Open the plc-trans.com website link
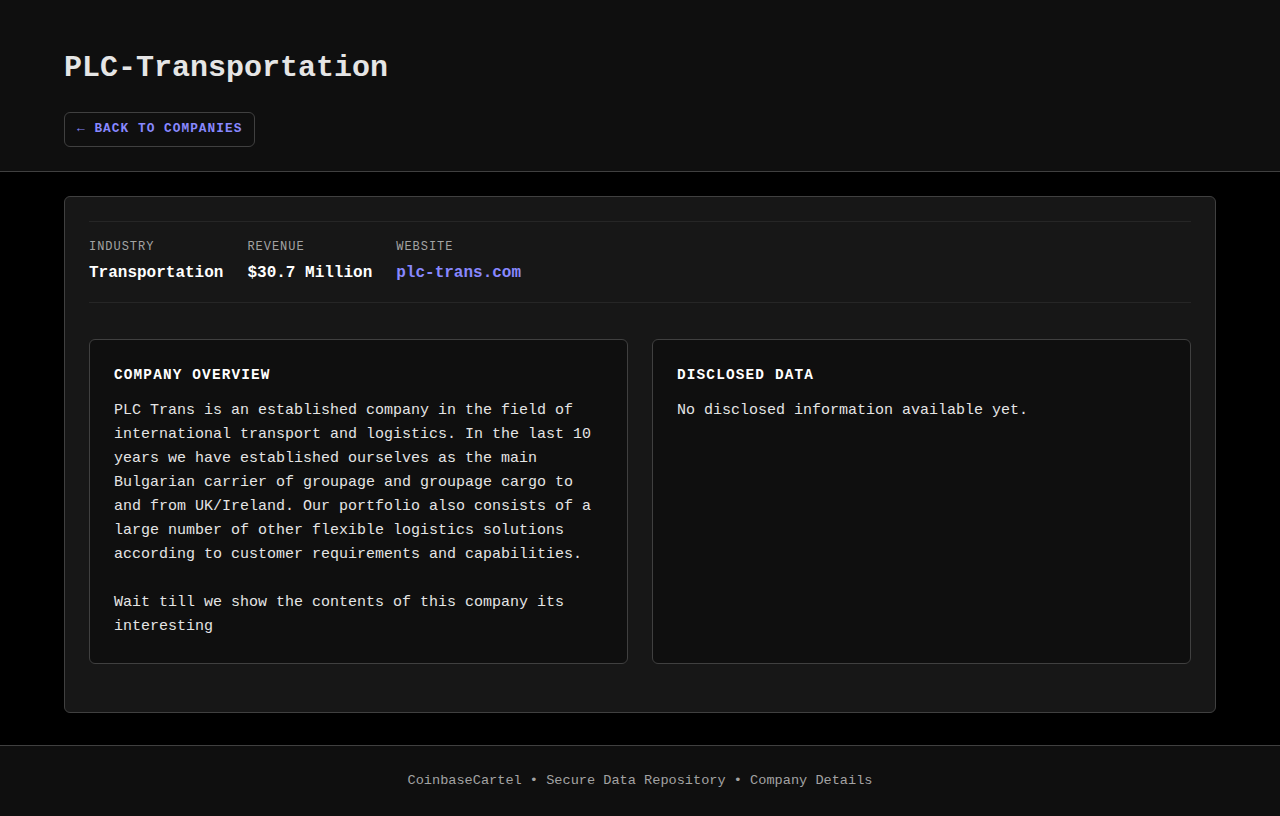 click(458, 272)
